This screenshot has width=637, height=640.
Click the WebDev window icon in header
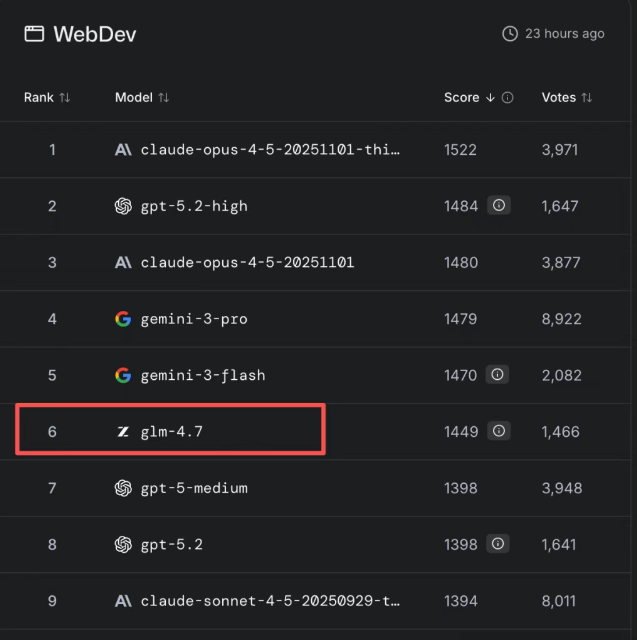tap(34, 33)
